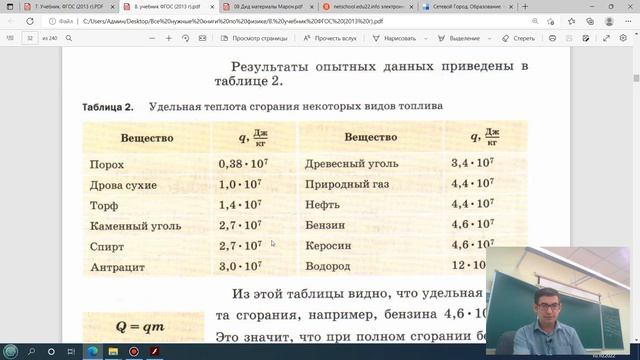Print the PDF document
The image size is (640, 360).
click(x=552, y=38)
